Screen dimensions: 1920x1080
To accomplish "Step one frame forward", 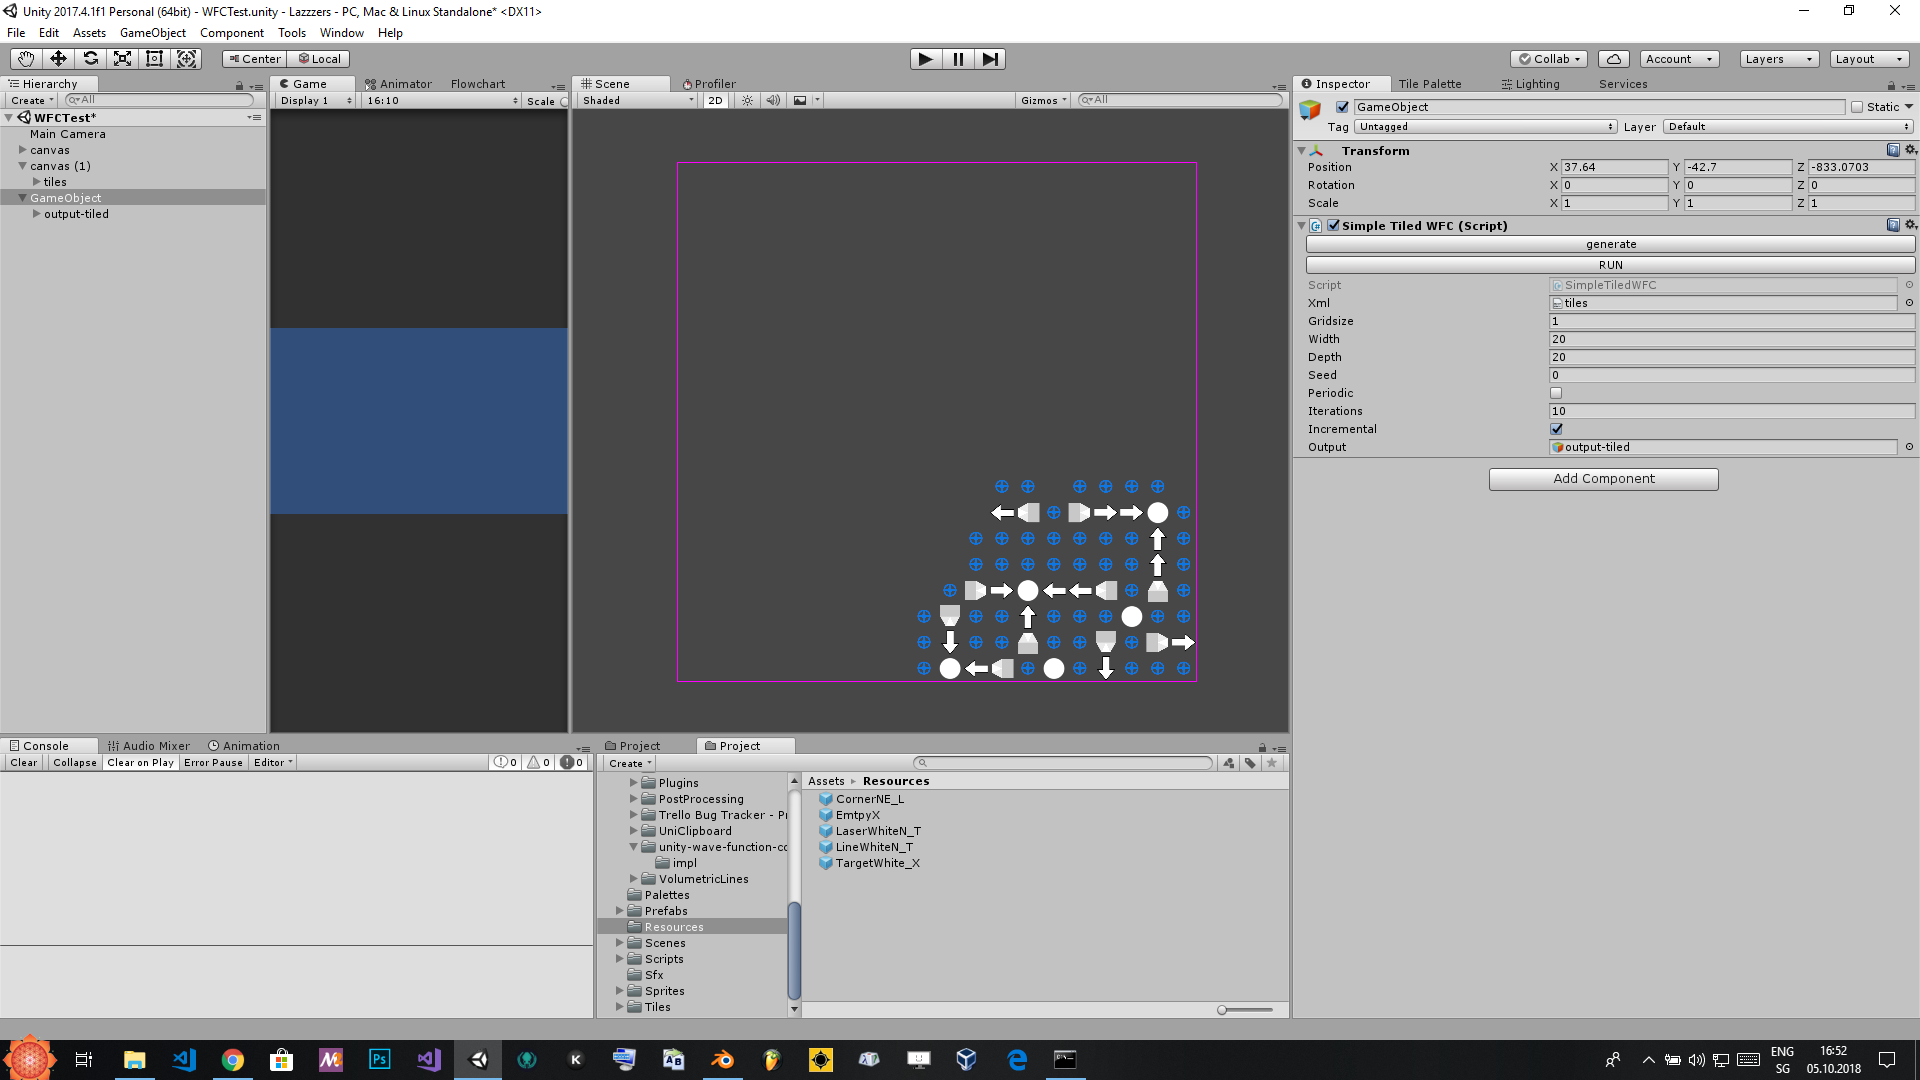I will coord(990,59).
